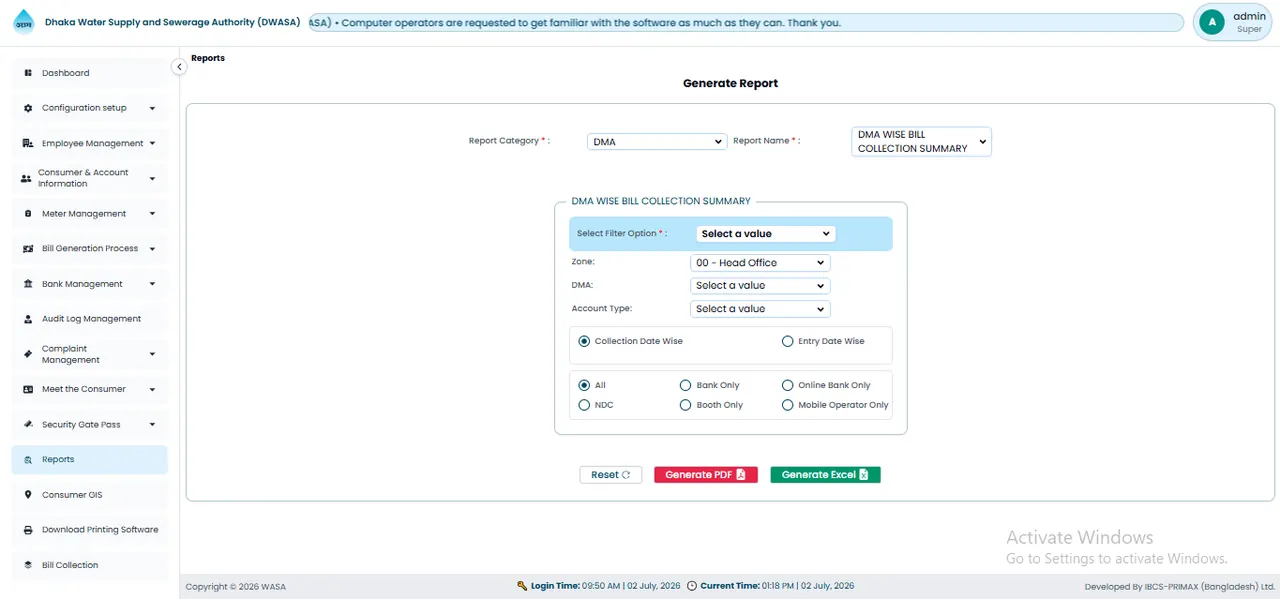The width and height of the screenshot is (1280, 599).
Task: Expand Bill Generation Process submenu arrow
Action: point(152,249)
